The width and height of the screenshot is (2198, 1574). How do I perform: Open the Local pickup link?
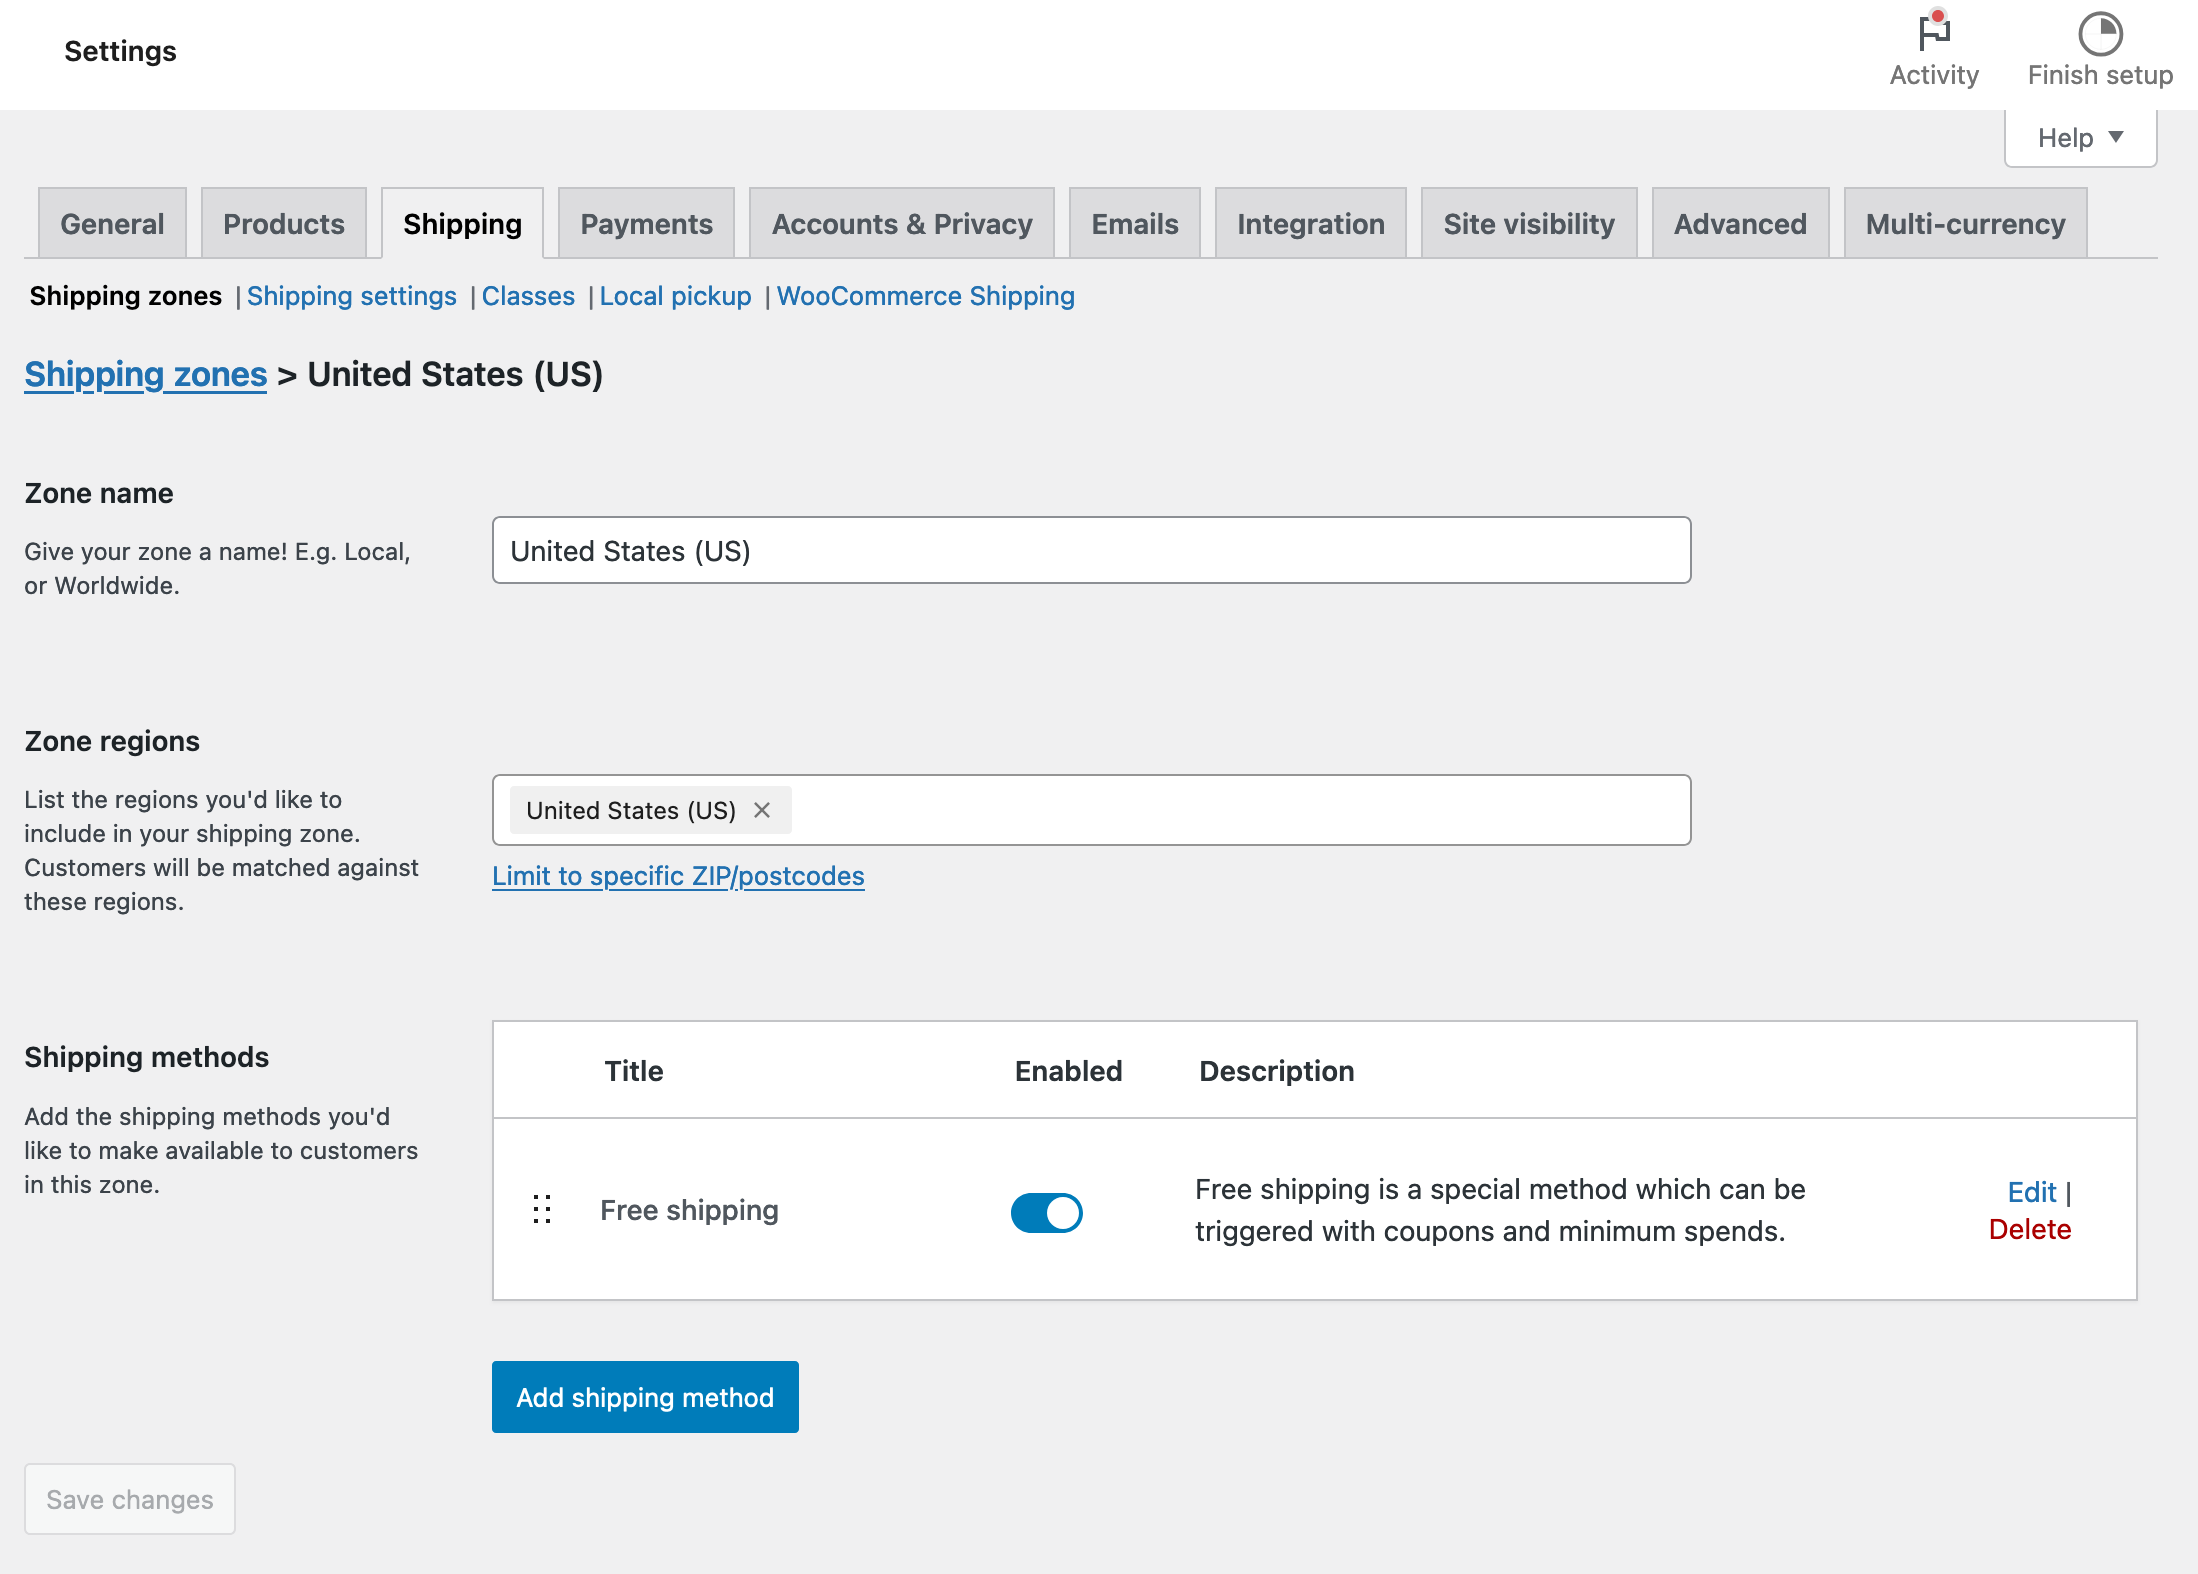point(676,296)
